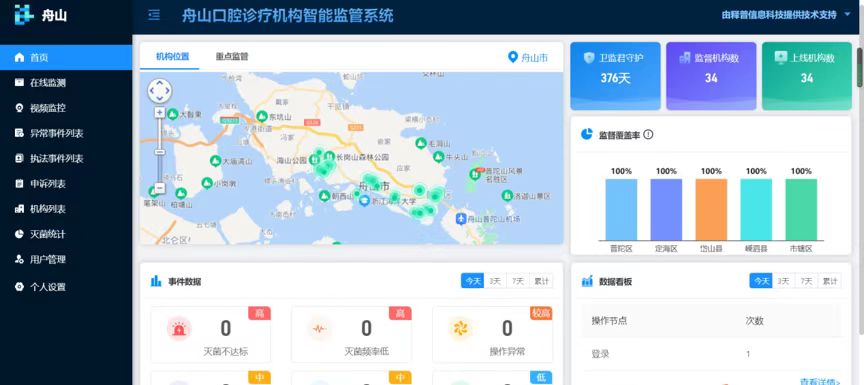Viewport: 864px width, 385px height.
Task: Click the map pan direction control
Action: click(x=159, y=91)
